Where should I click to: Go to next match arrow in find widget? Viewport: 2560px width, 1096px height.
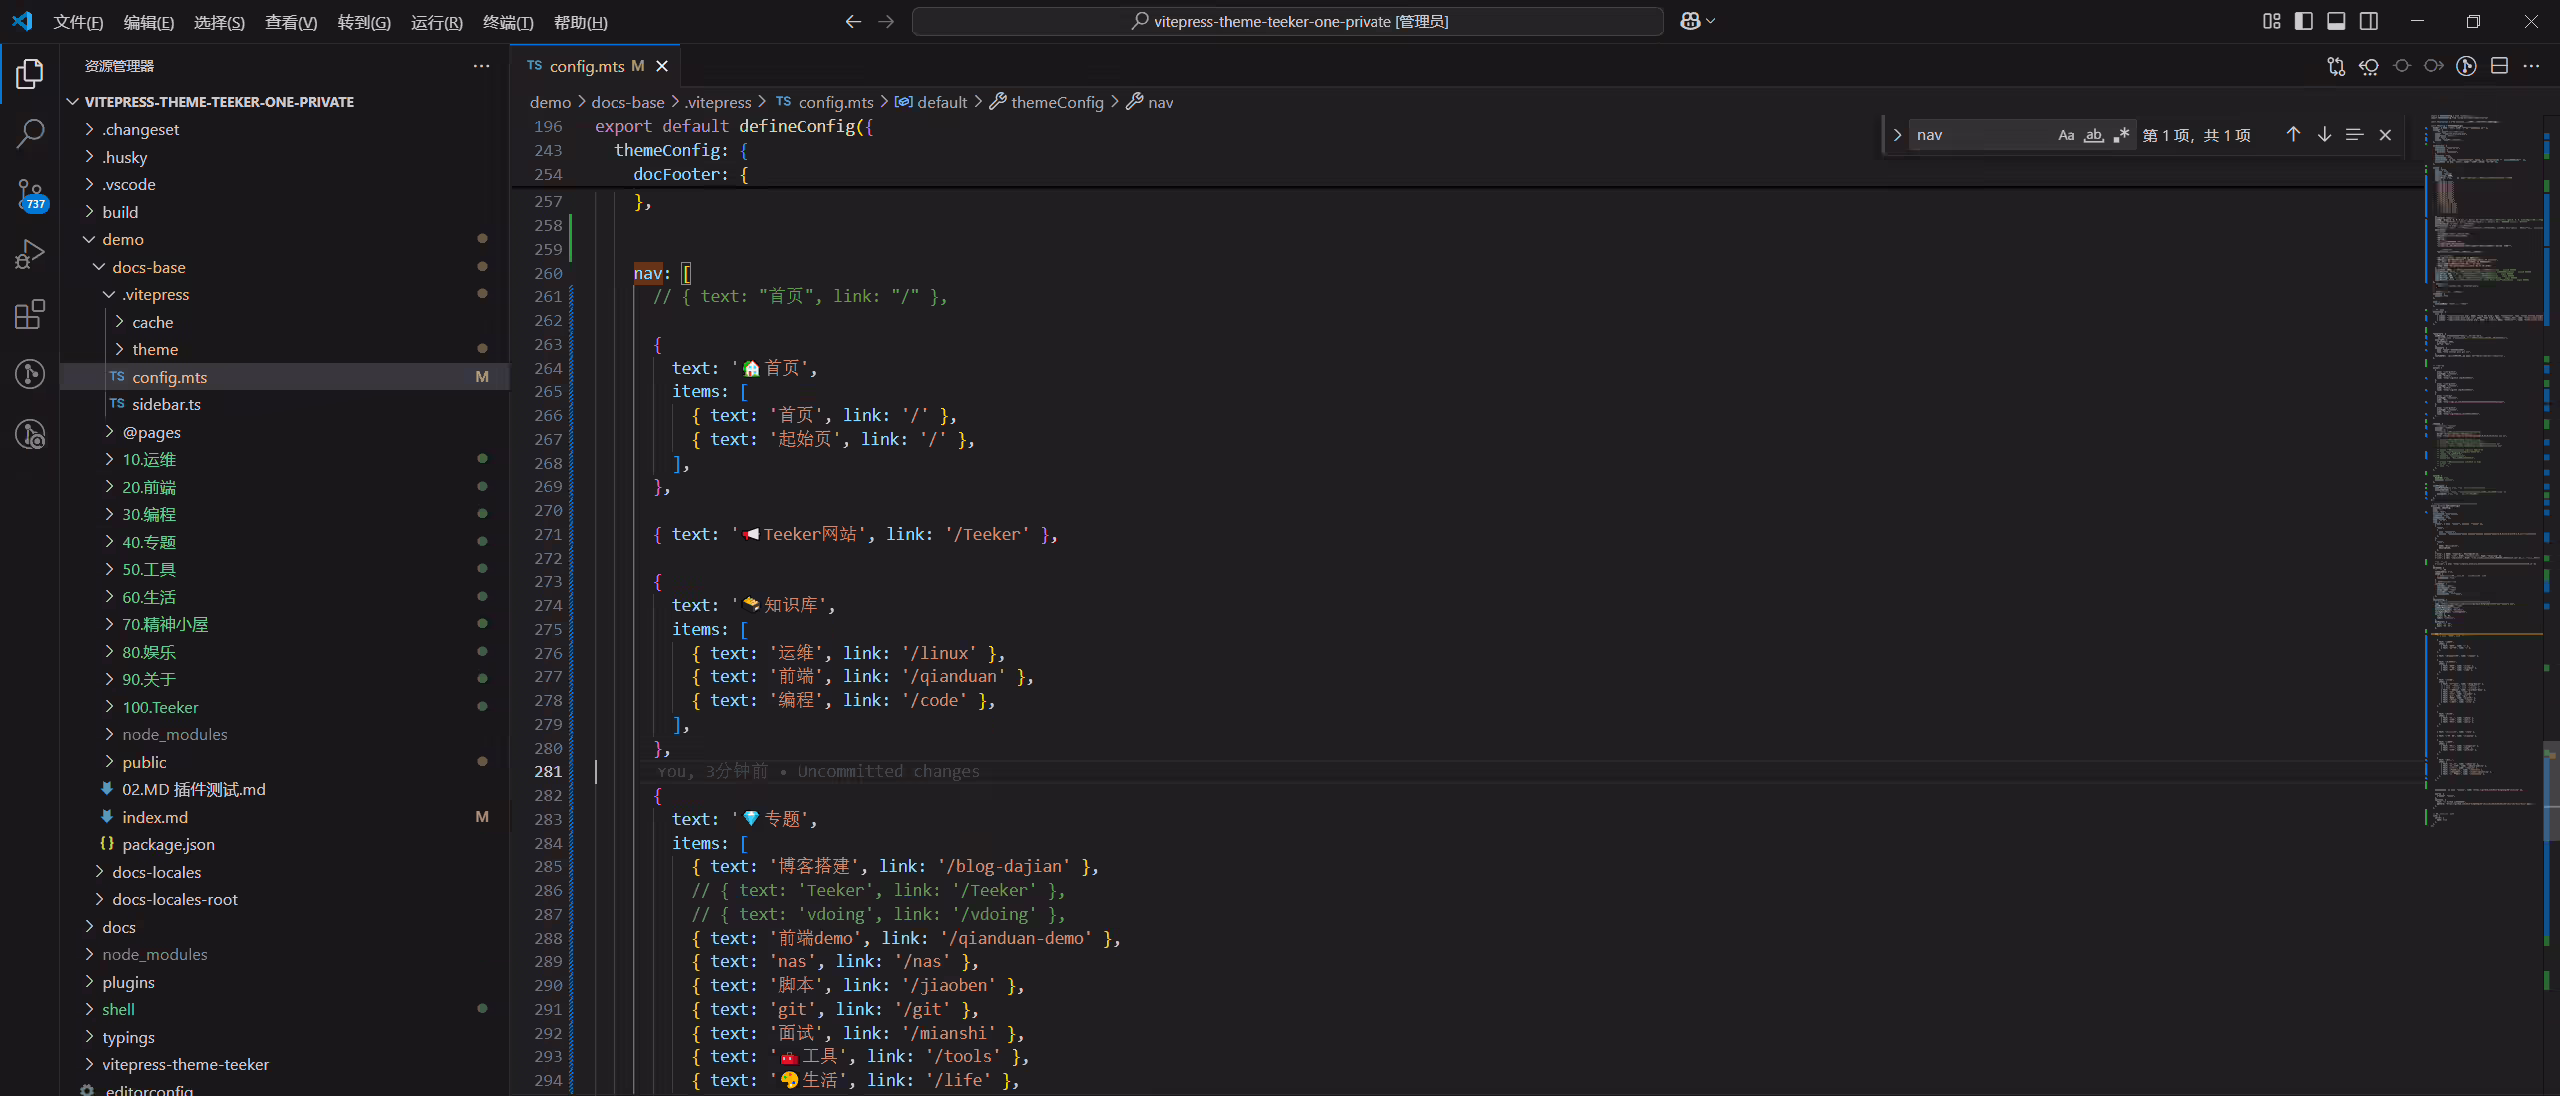tap(2324, 135)
